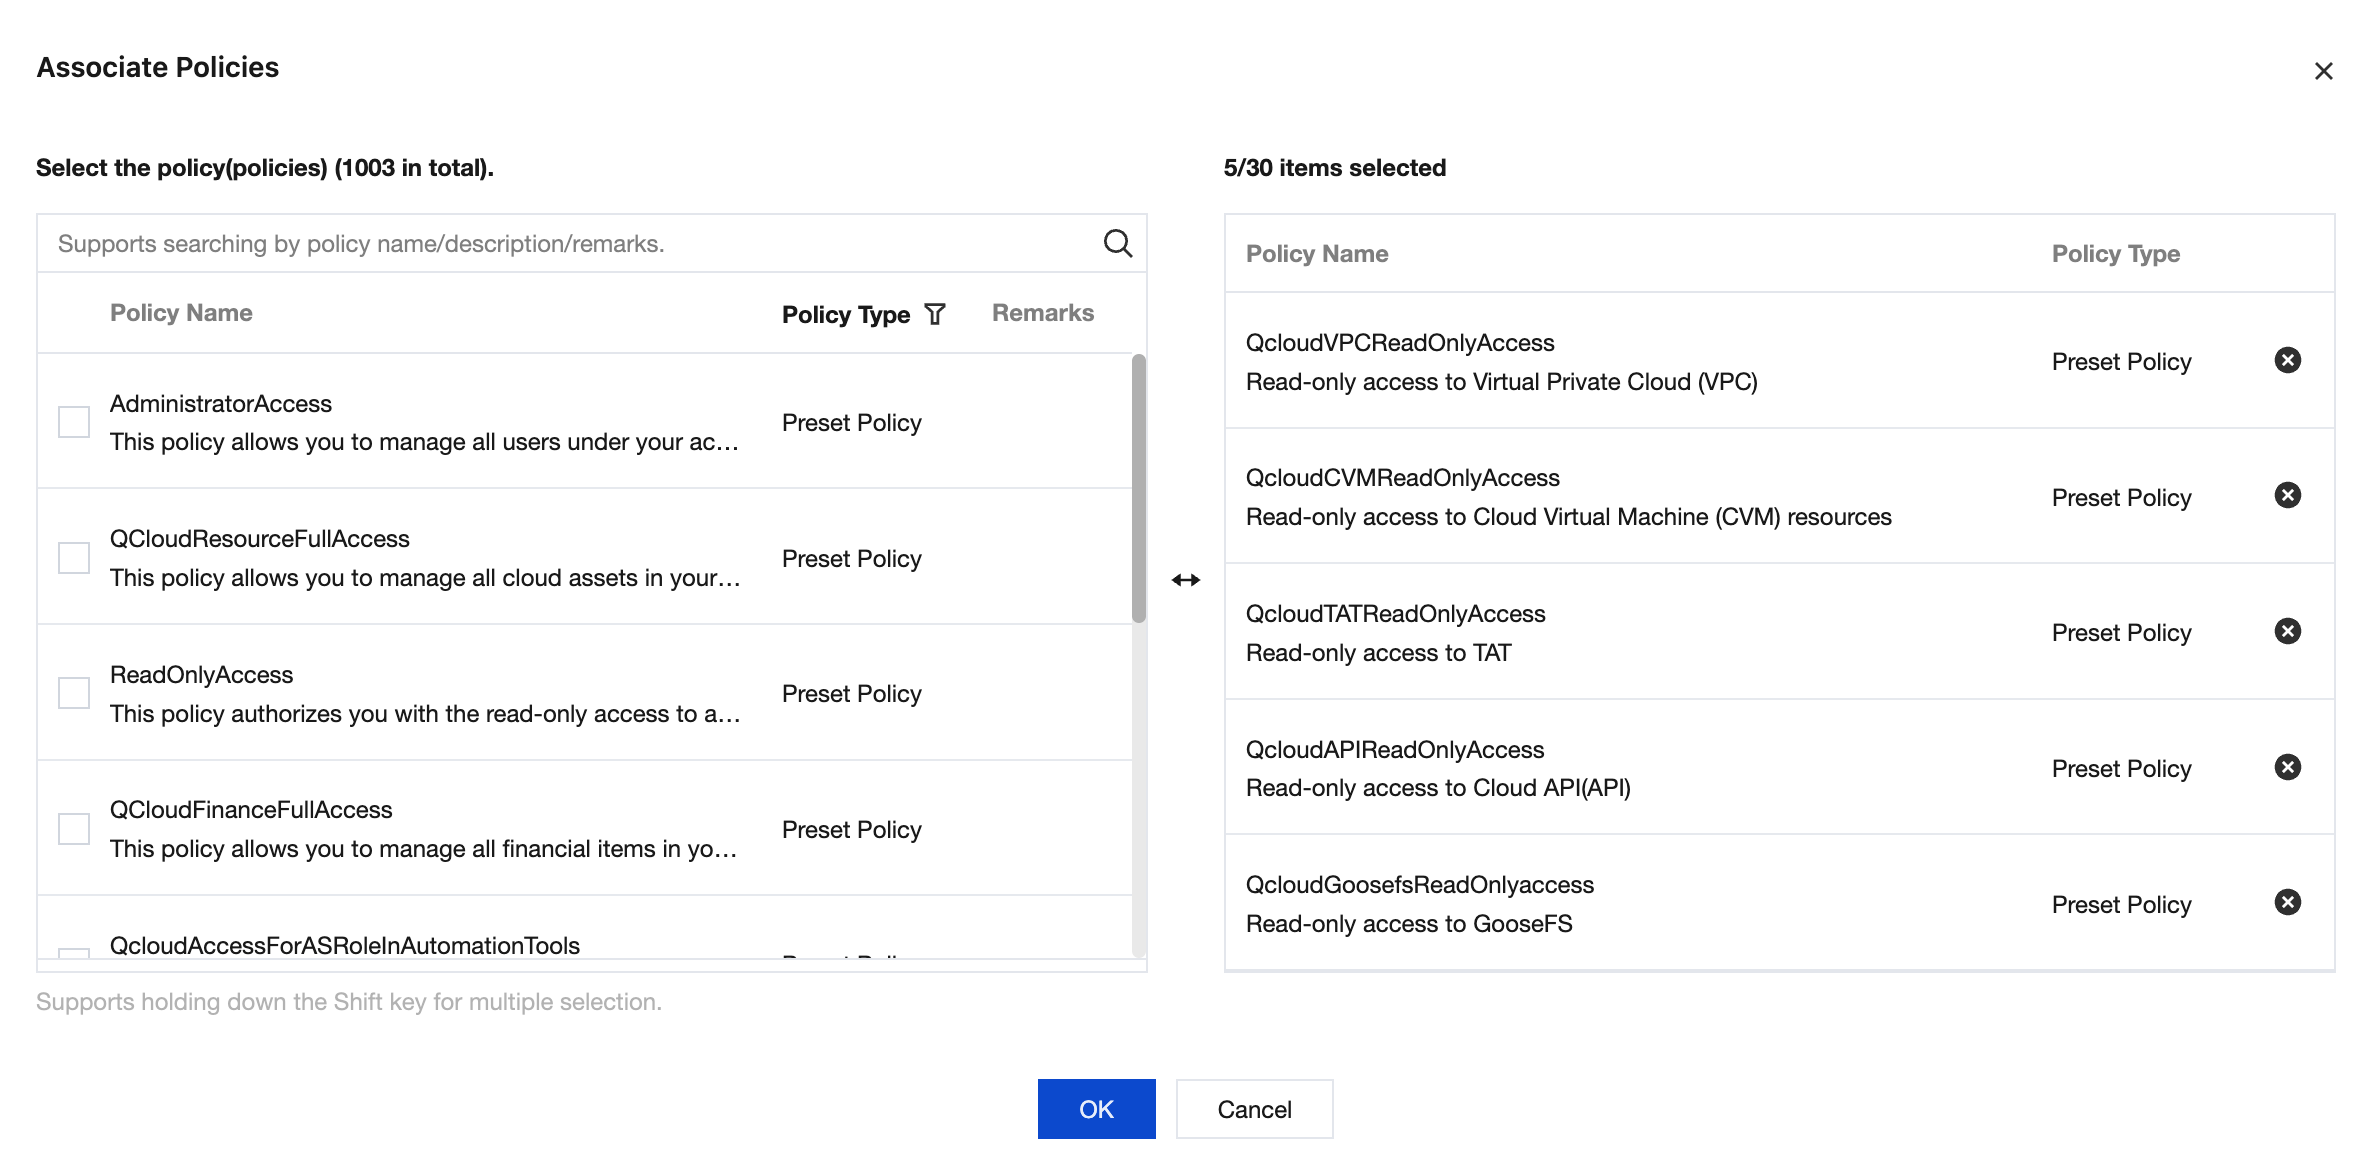Click the Policy Type column header
Screen dimensions: 2380x1158
(x=845, y=314)
